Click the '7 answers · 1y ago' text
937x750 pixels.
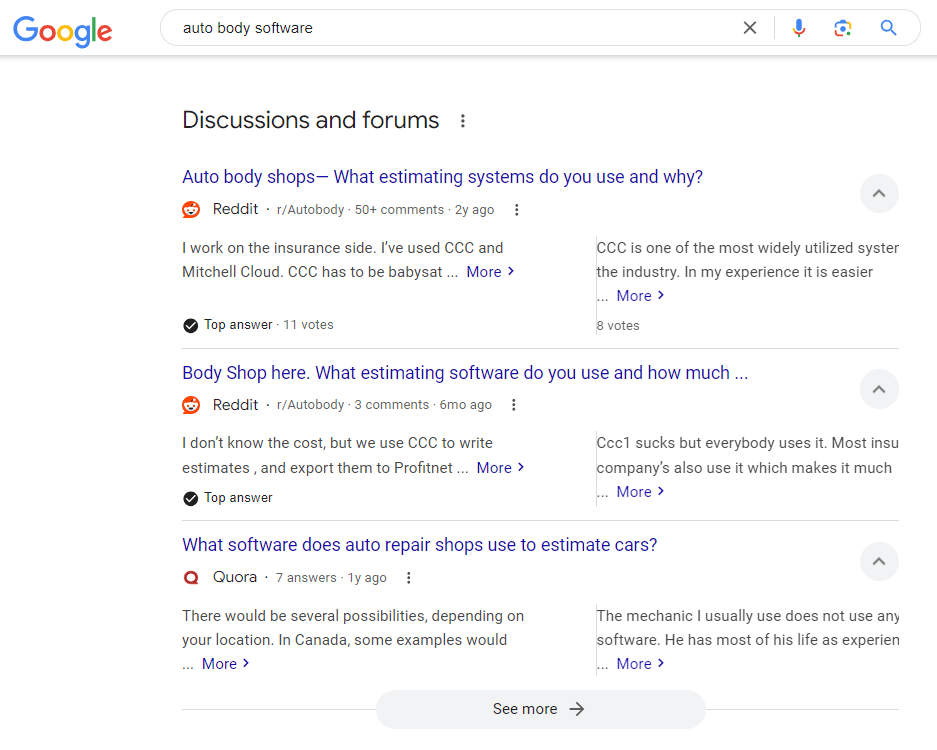pos(331,578)
